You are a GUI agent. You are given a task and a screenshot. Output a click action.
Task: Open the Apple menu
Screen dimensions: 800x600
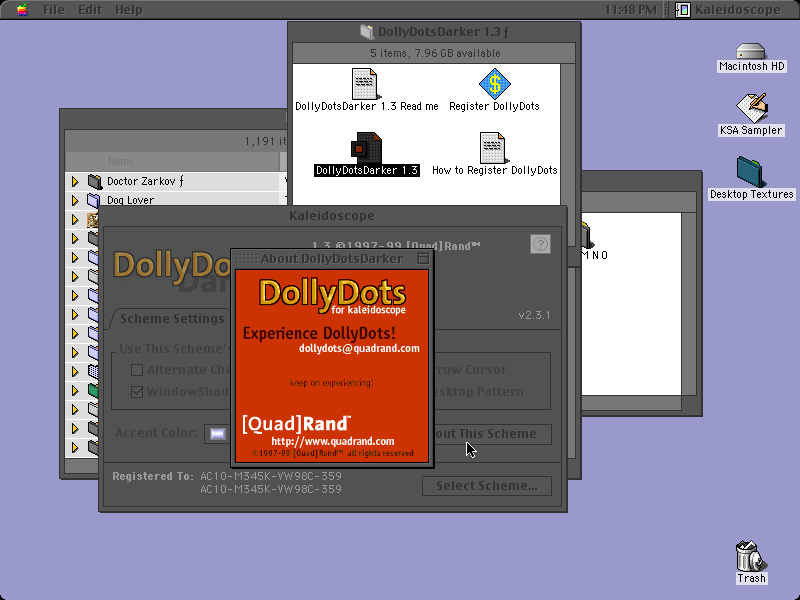pyautogui.click(x=22, y=9)
